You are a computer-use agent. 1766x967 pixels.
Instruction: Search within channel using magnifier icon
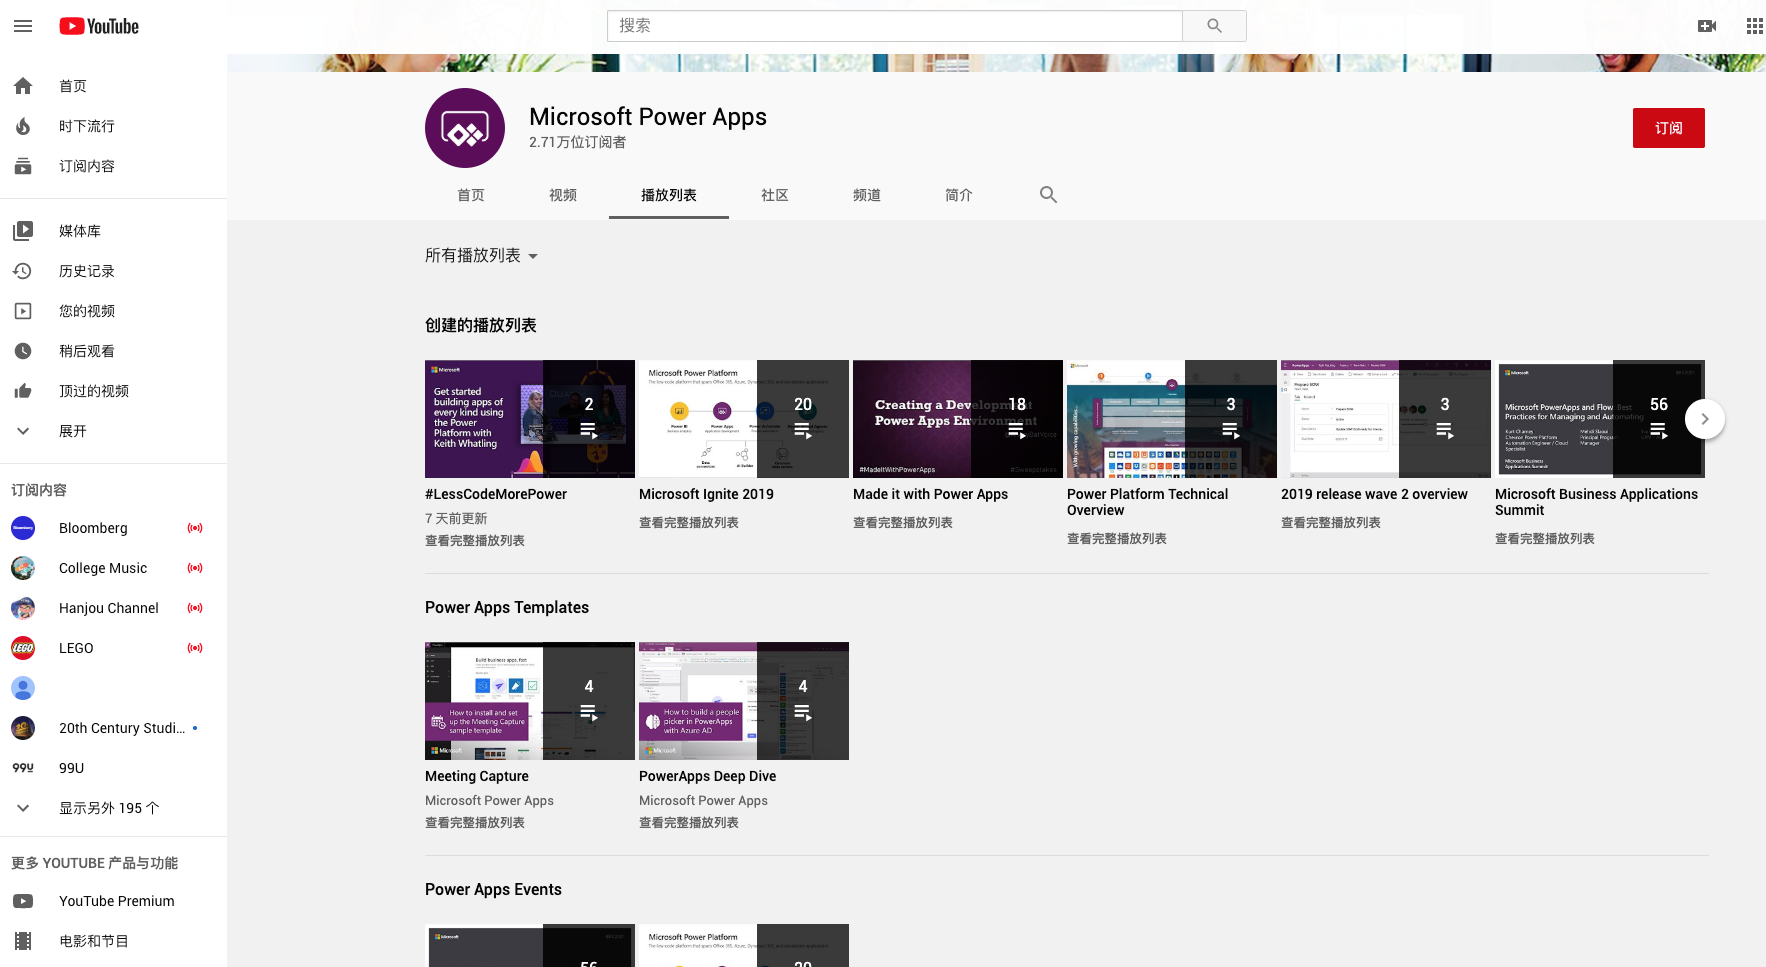1048,195
